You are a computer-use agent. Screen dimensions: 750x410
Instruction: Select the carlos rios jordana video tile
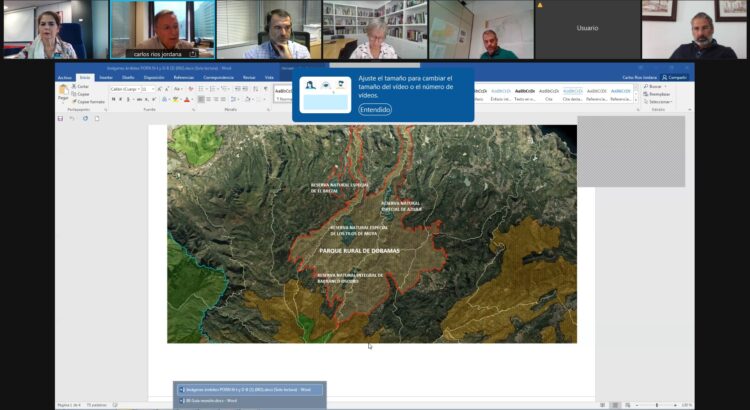tap(163, 29)
